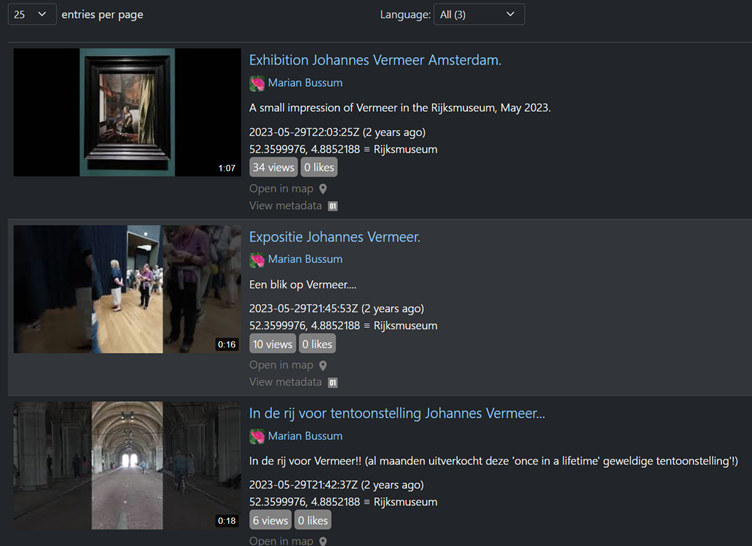The height and width of the screenshot is (546, 752).
Task: Click the rose avatar icon in Exhibition entry
Action: 257,83
